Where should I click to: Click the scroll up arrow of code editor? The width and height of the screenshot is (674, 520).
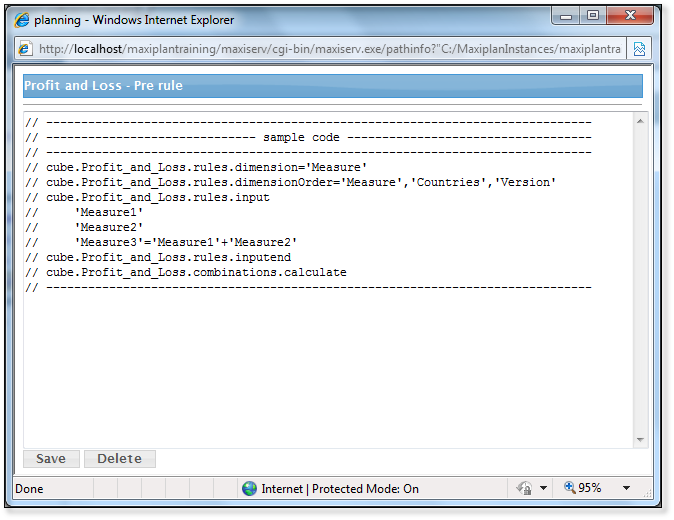click(641, 120)
